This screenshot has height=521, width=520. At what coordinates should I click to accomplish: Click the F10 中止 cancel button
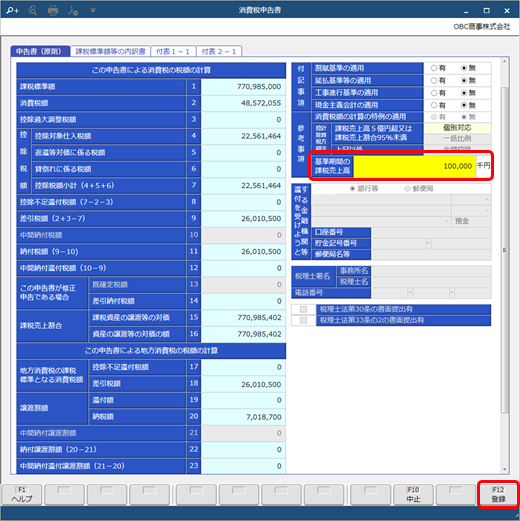[413, 495]
